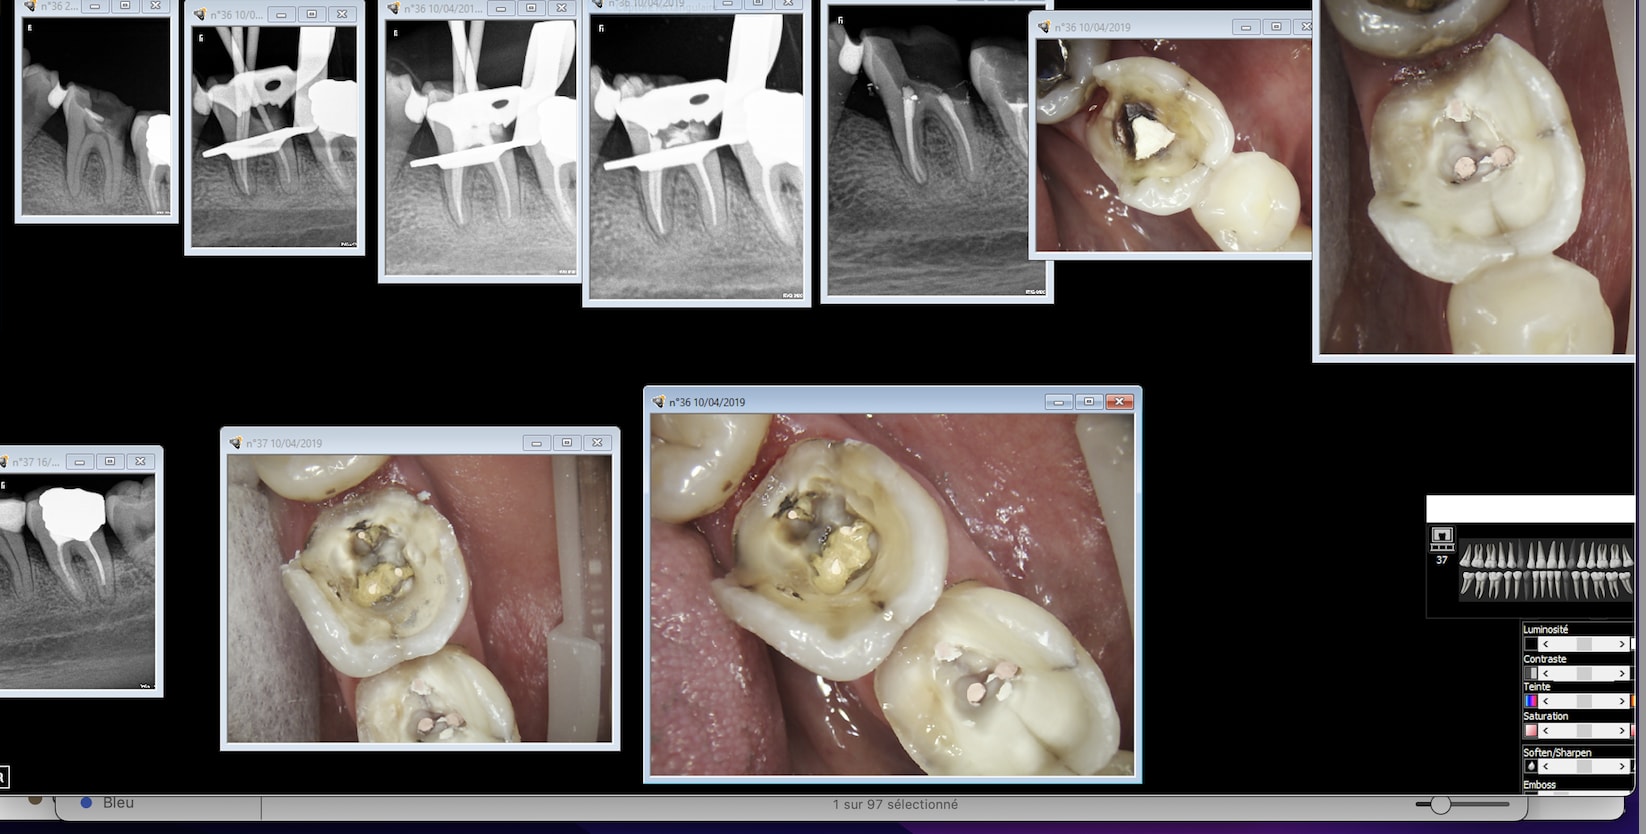1646x834 pixels.
Task: Decrease Contraste with left arrow
Action: pyautogui.click(x=1545, y=673)
